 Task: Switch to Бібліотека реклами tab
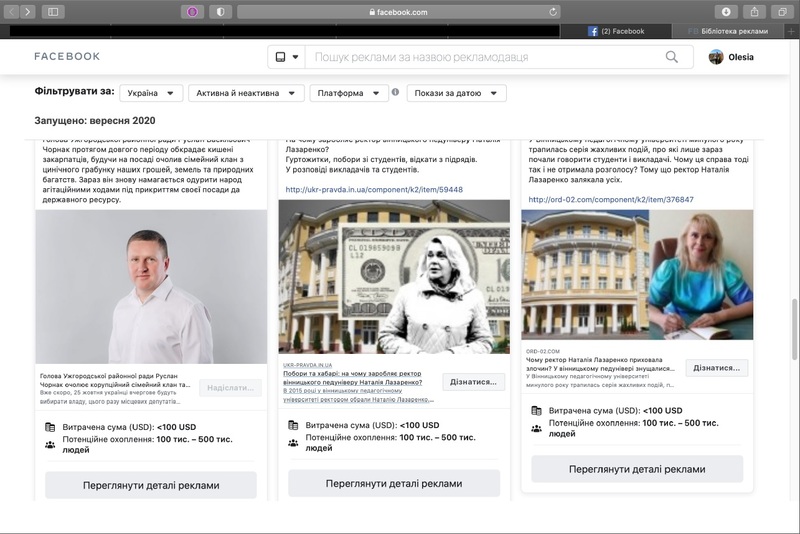click(728, 31)
